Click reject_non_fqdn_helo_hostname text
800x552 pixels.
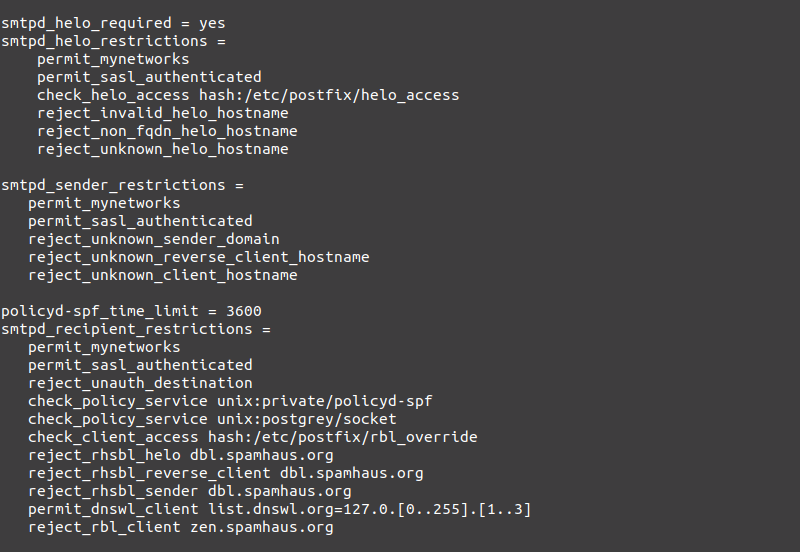(167, 131)
